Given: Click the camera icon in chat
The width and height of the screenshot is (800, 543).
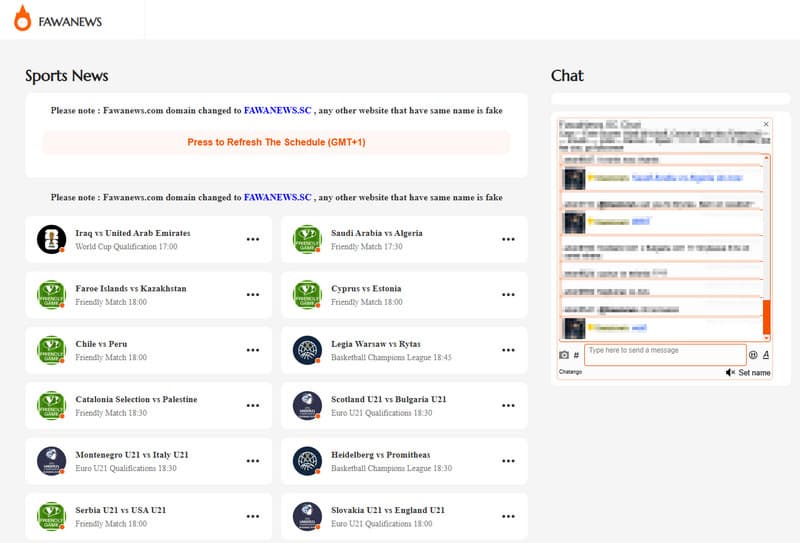Looking at the screenshot, I should click(x=564, y=355).
